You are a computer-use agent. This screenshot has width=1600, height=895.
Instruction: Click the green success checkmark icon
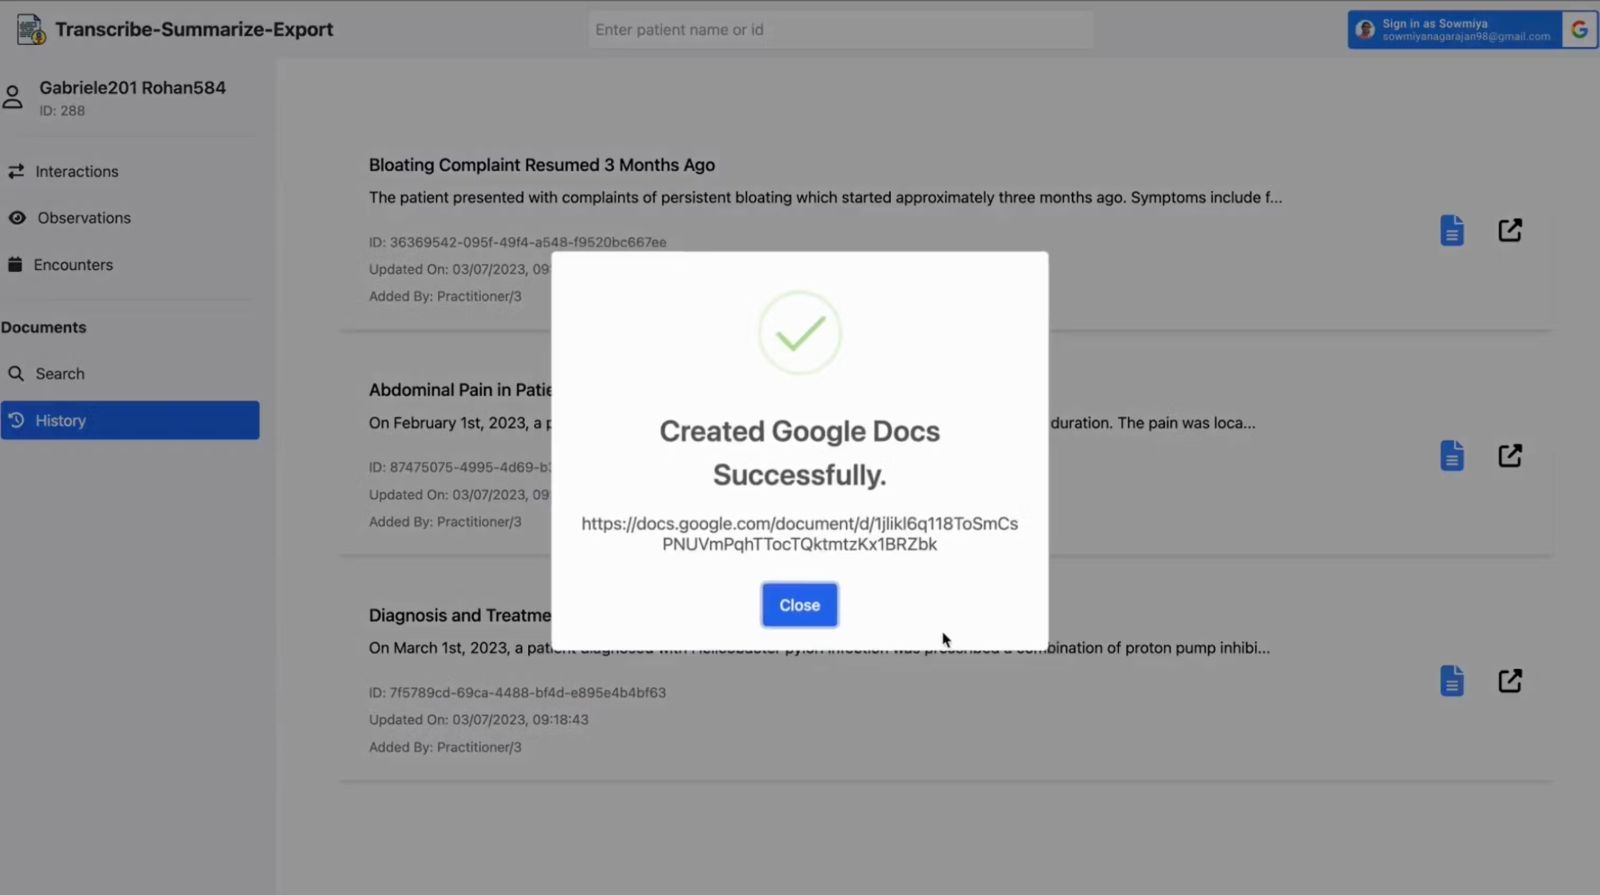pos(799,333)
